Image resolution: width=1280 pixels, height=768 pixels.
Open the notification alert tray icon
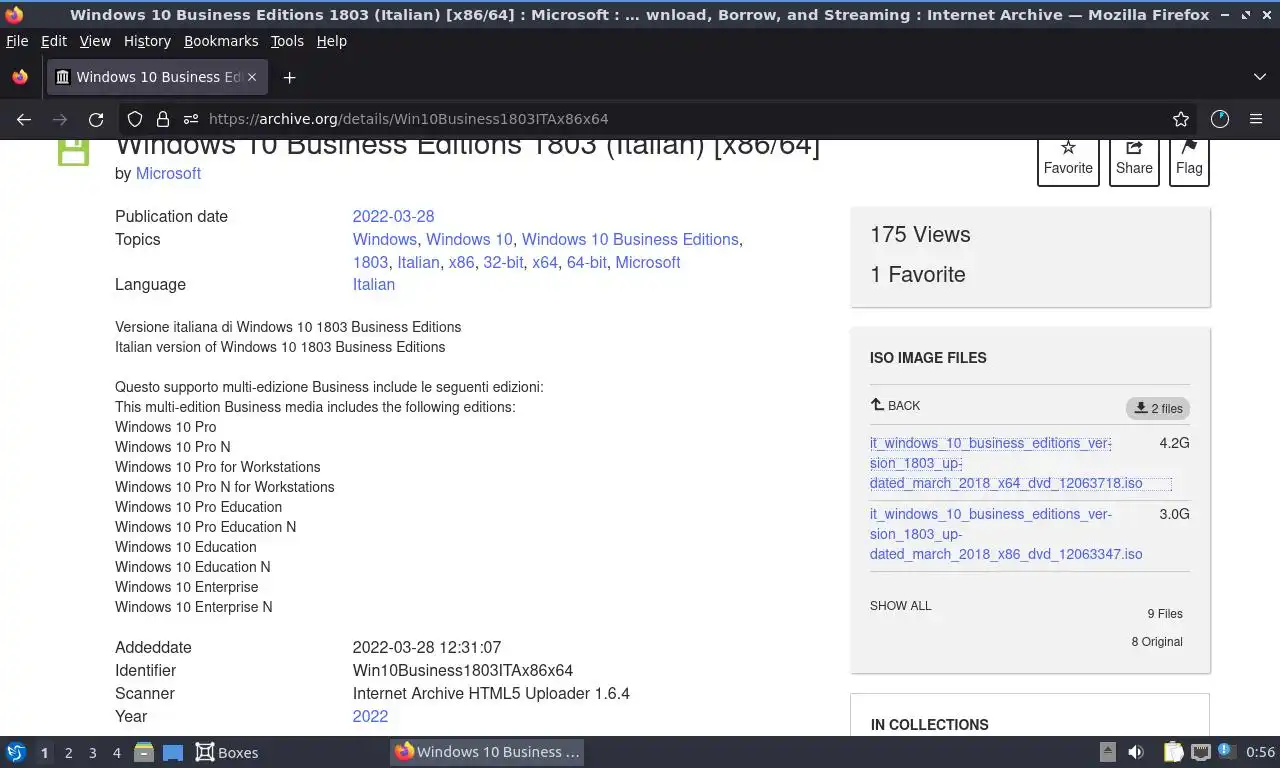point(1225,751)
